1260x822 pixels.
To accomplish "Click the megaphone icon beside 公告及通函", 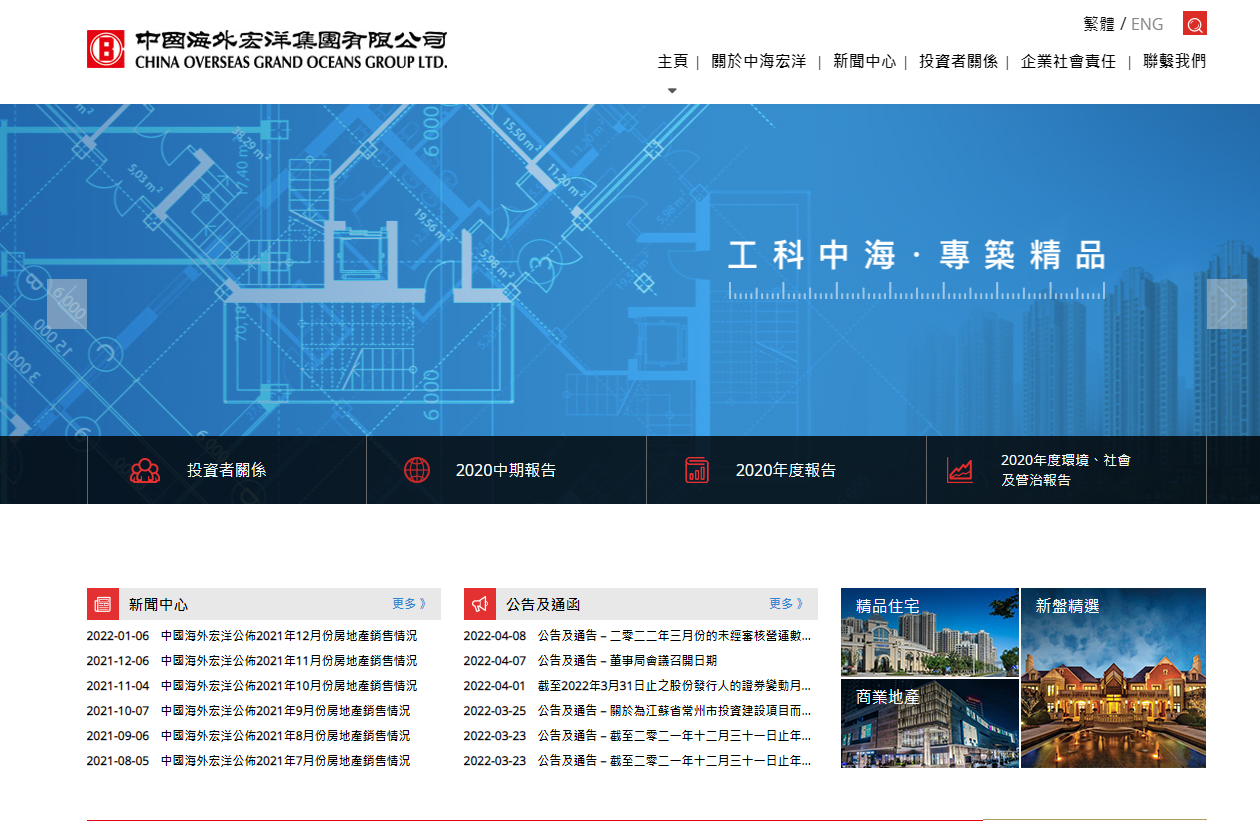I will pos(479,603).
